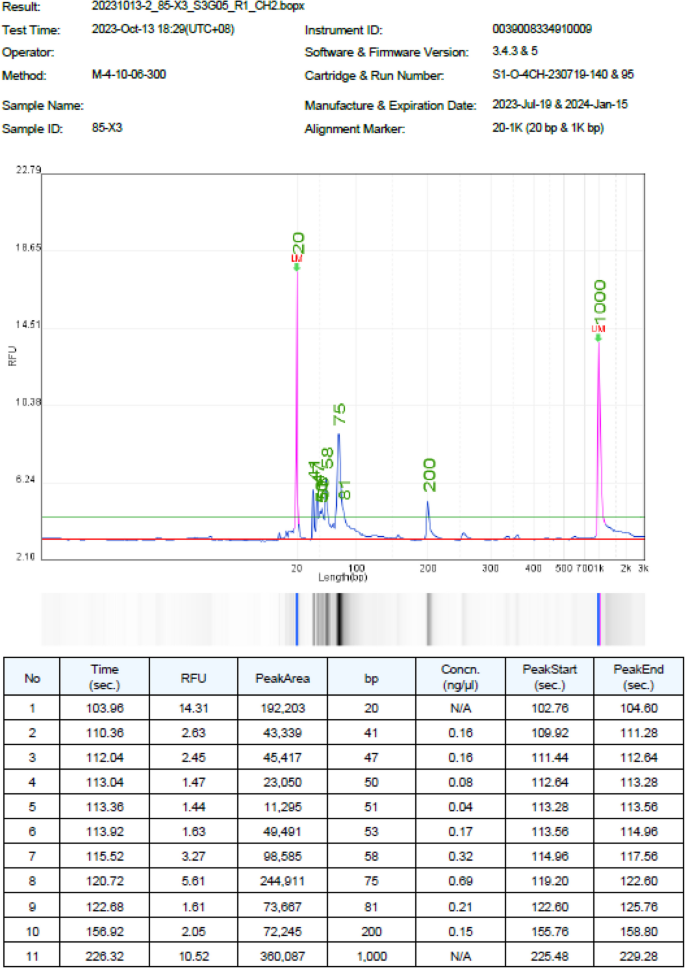This screenshot has width=685, height=968.
Task: Click the blue lower marker band in gel image
Action: [297, 619]
